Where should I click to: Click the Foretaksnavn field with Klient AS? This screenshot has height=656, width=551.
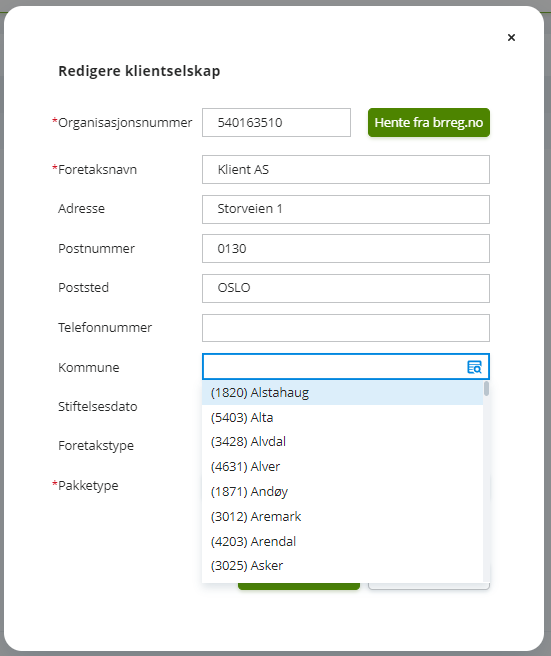[346, 169]
